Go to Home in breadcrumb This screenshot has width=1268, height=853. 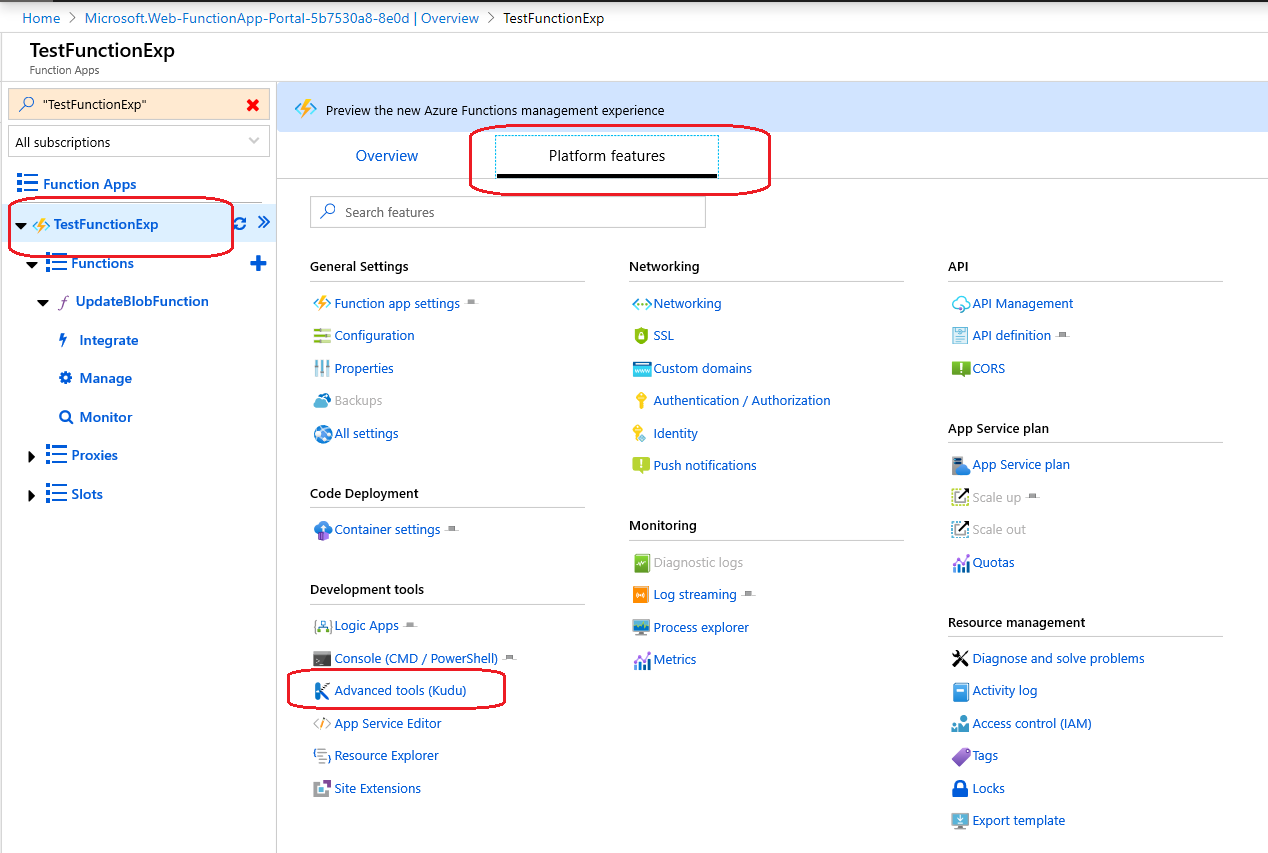pos(41,18)
